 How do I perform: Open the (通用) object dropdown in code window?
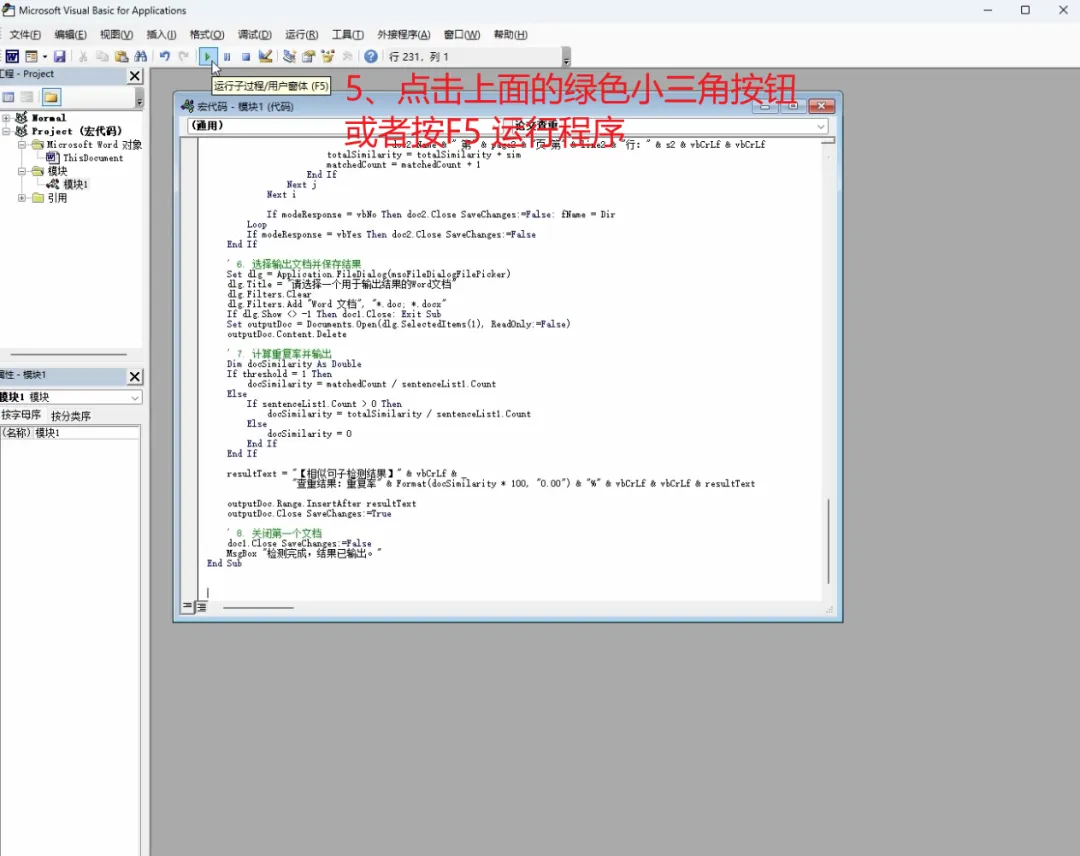coord(348,125)
